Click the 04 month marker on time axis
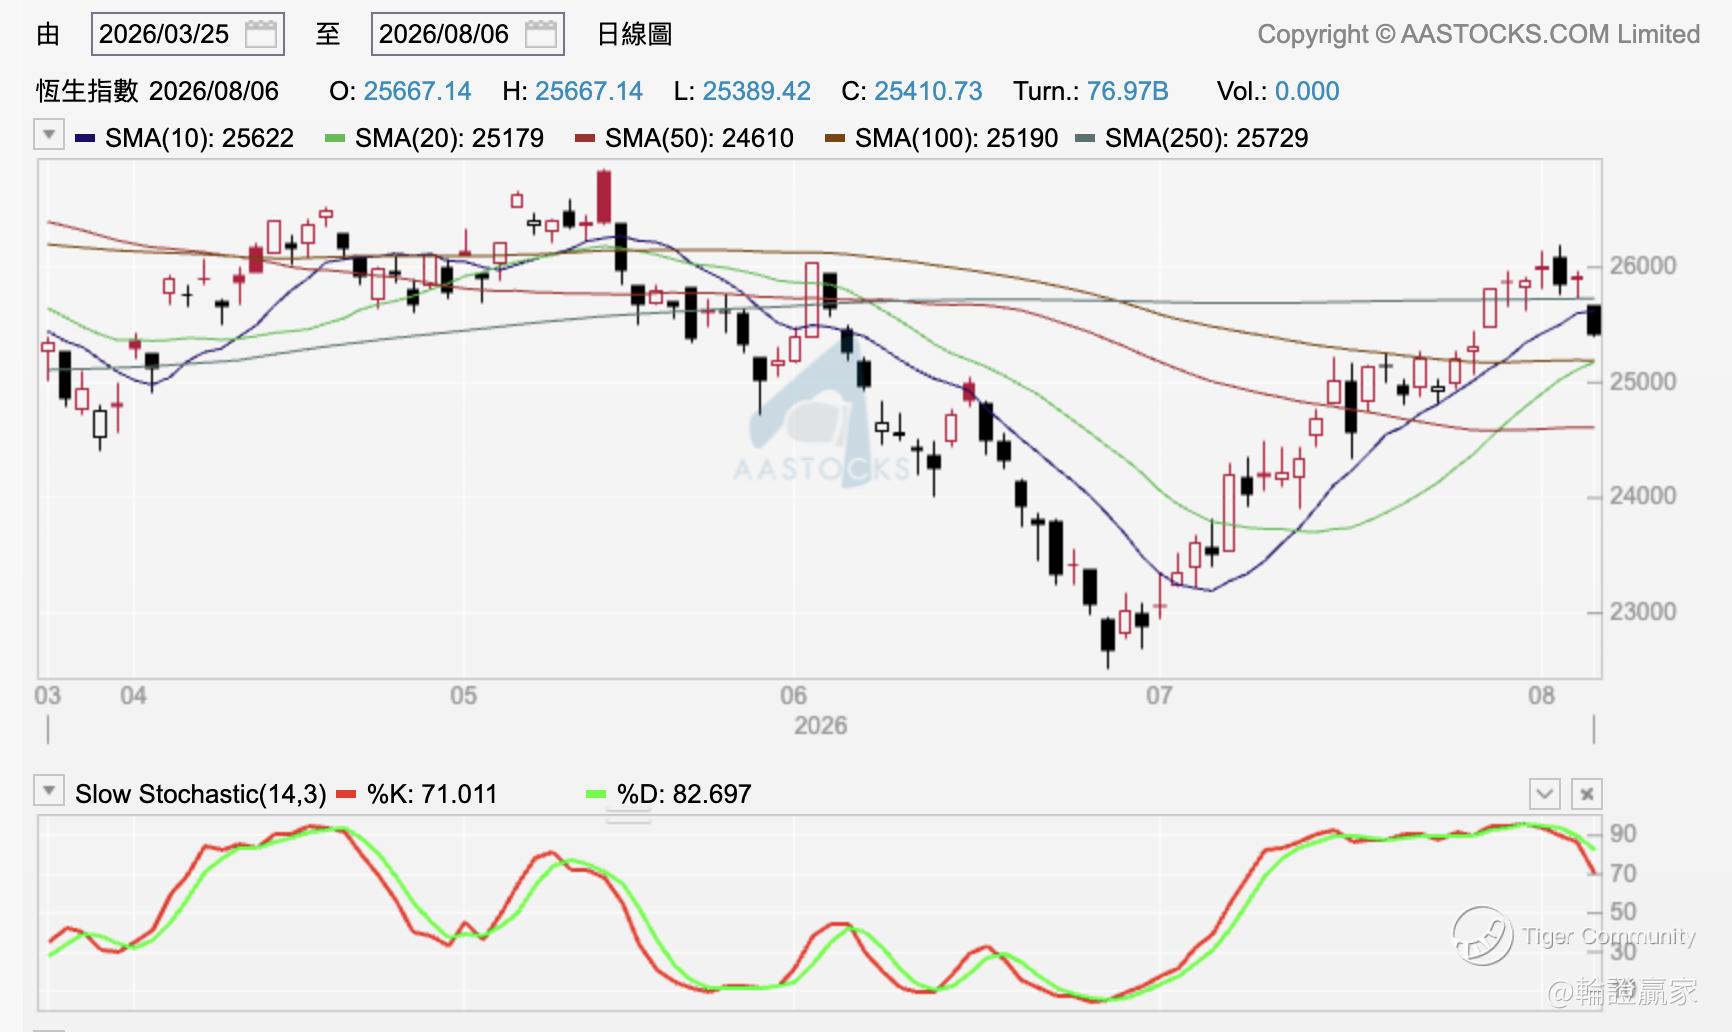The width and height of the screenshot is (1732, 1032). point(133,695)
